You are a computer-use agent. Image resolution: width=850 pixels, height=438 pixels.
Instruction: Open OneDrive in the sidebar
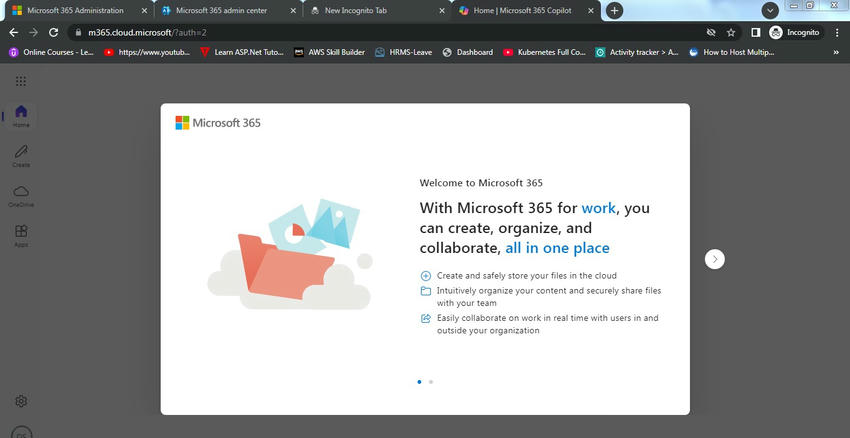pos(21,196)
